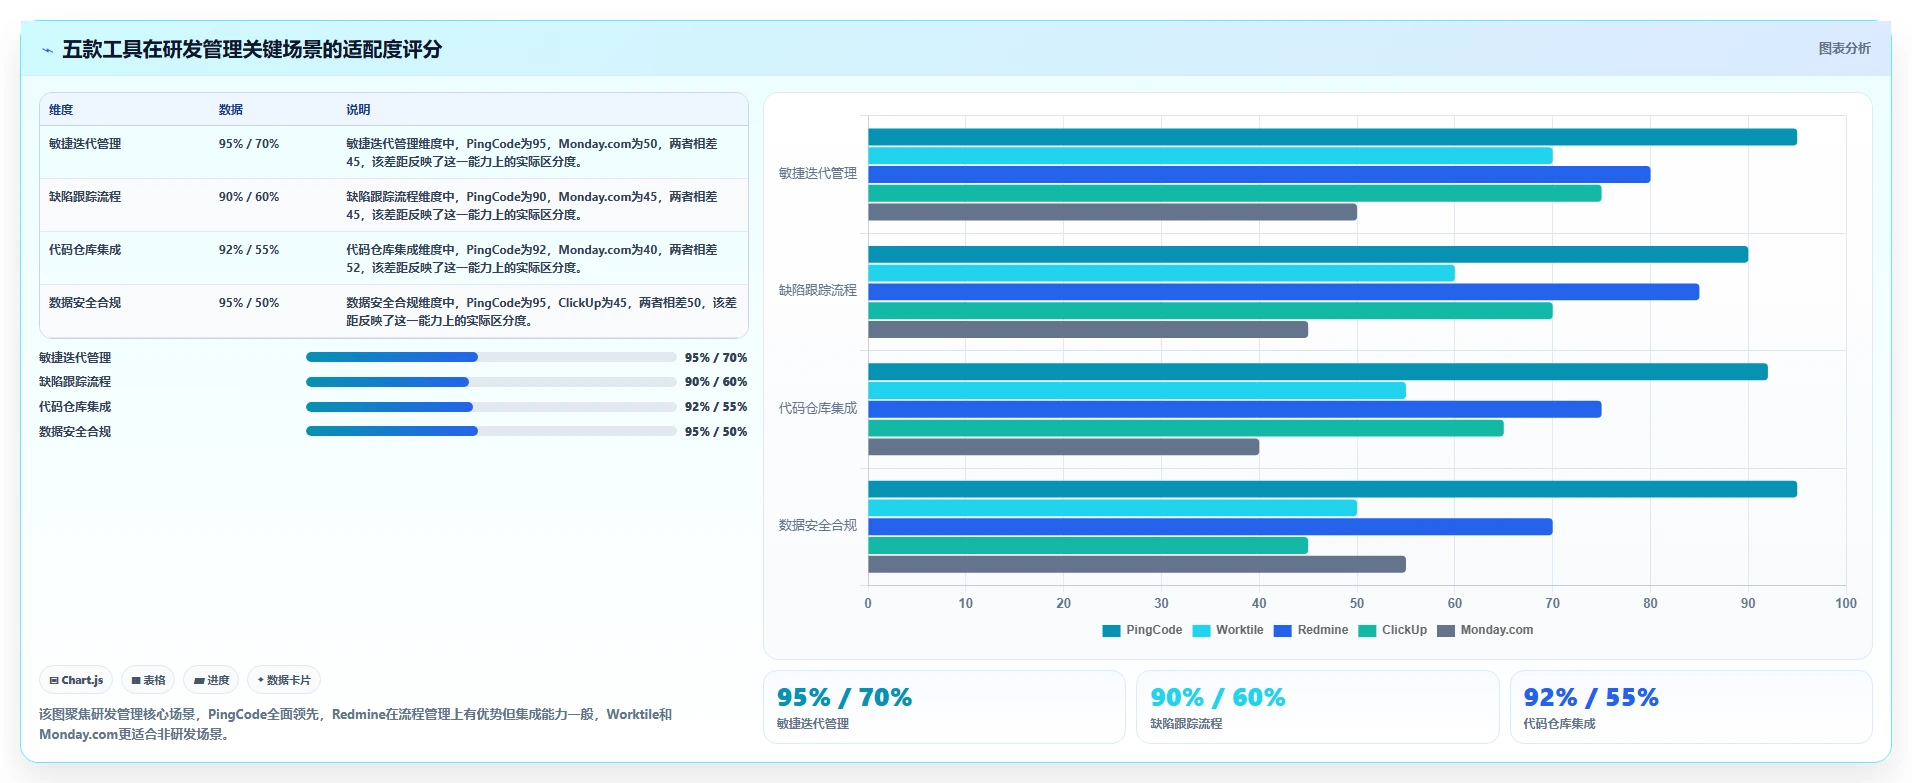Click ClickUp bar in 数据安全合规 group
1912x783 pixels.
tap(1088, 545)
